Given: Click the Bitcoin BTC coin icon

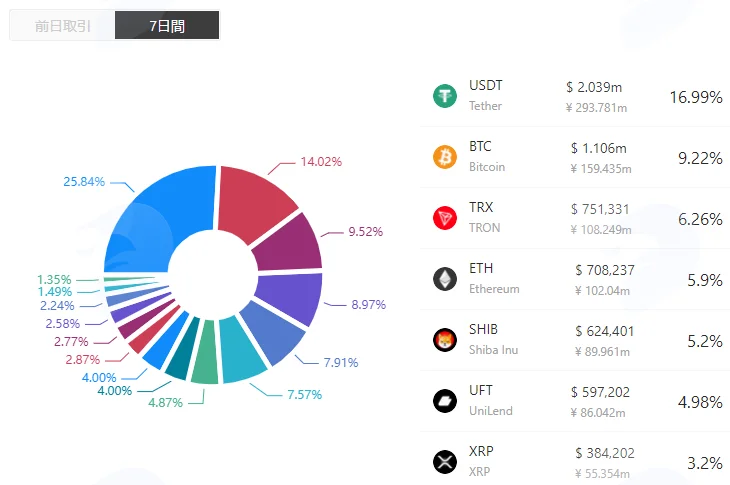Looking at the screenshot, I should click(x=445, y=157).
